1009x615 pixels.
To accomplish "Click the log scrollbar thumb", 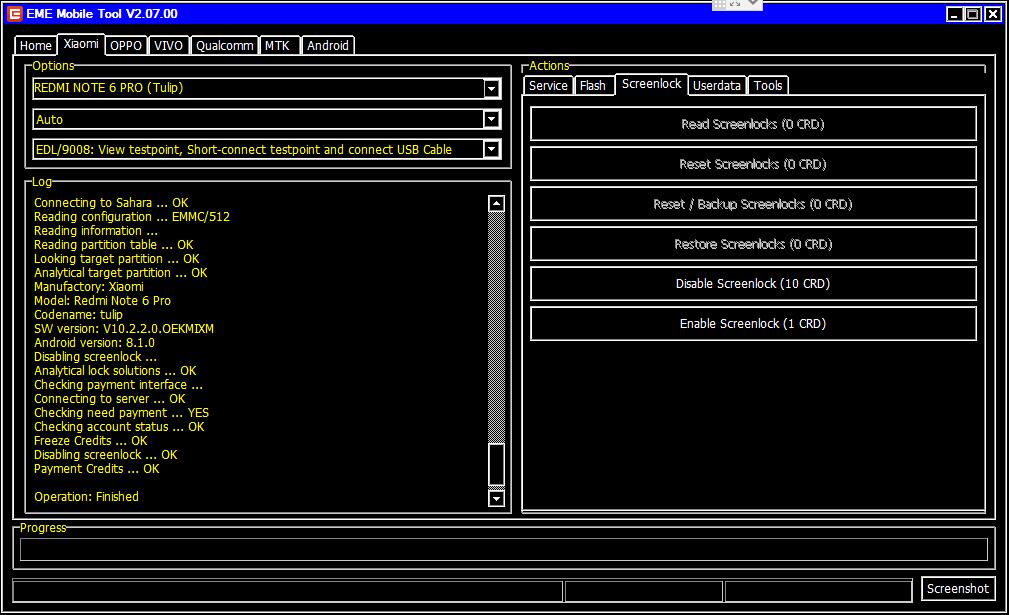I will pyautogui.click(x=496, y=464).
